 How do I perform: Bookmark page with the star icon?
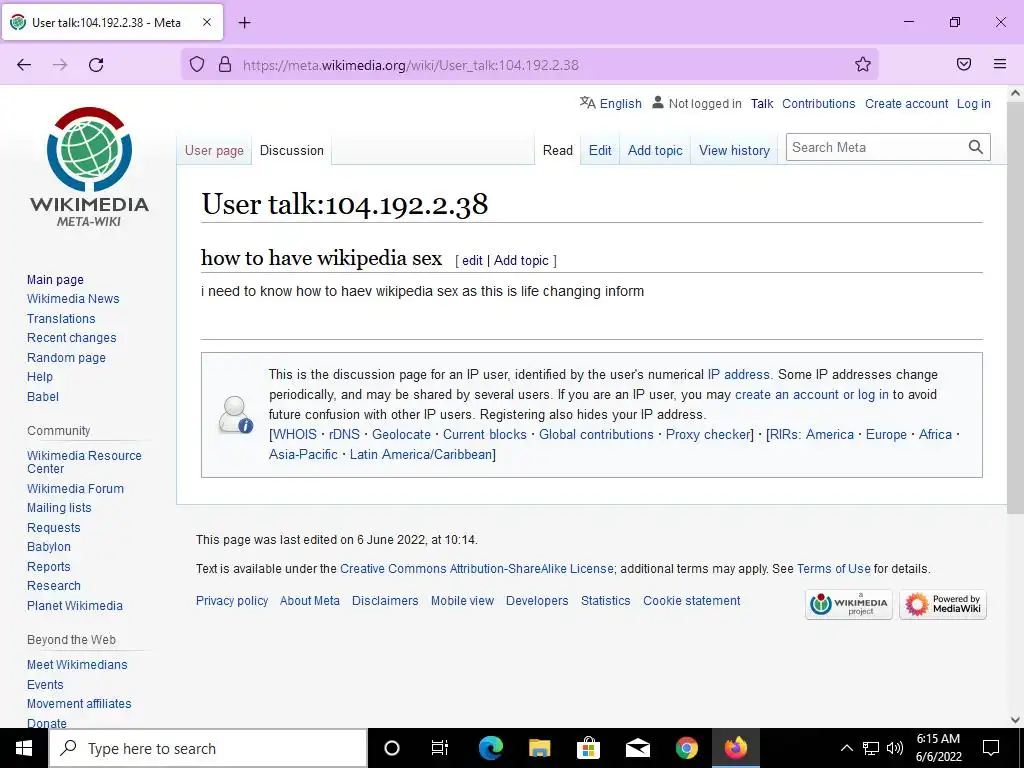[x=863, y=64]
